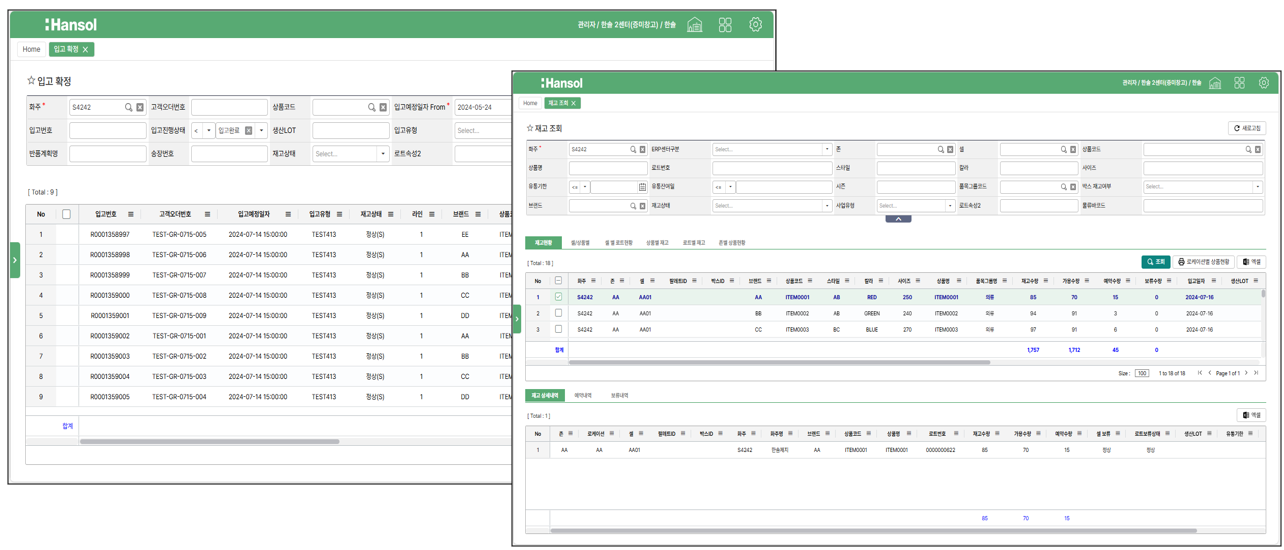This screenshot has height=550, width=1284.
Task: Click the 새로고침 refresh button
Action: pos(1247,129)
